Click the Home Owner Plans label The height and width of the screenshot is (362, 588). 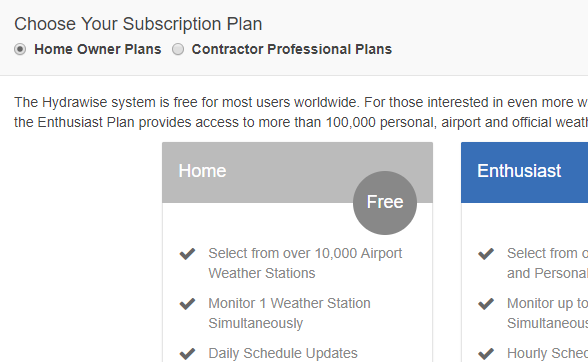click(98, 49)
